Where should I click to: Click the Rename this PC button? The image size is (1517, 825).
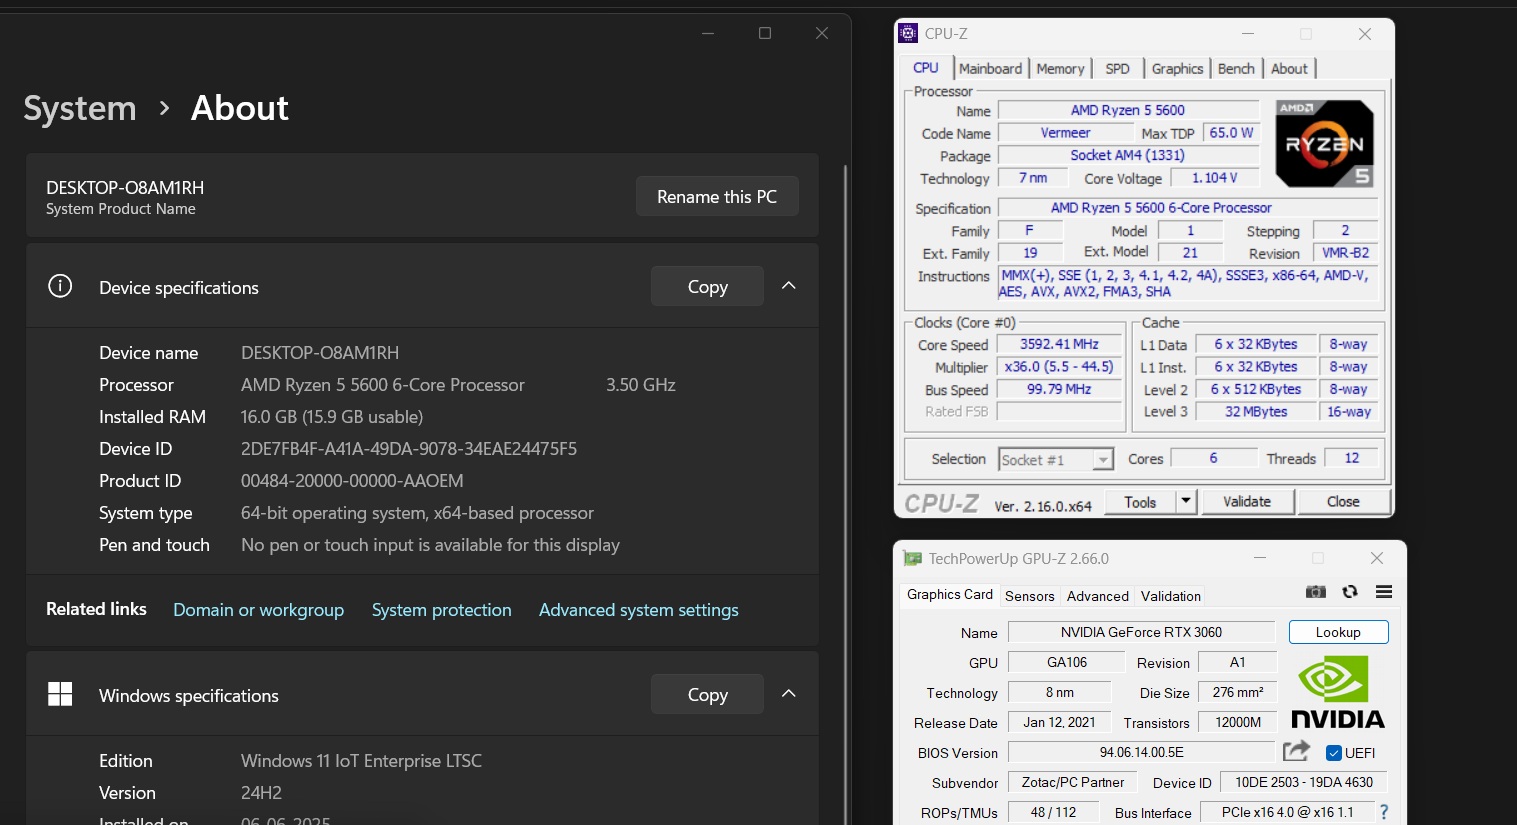(717, 196)
